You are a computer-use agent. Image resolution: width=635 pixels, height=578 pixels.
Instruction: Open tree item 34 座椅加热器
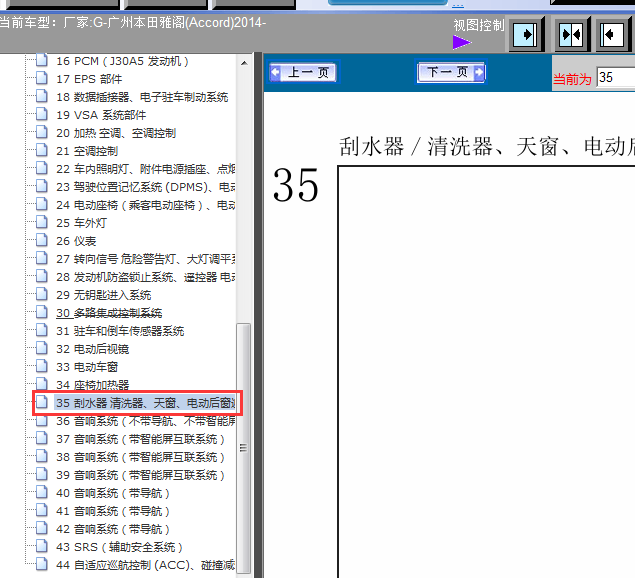[93, 385]
